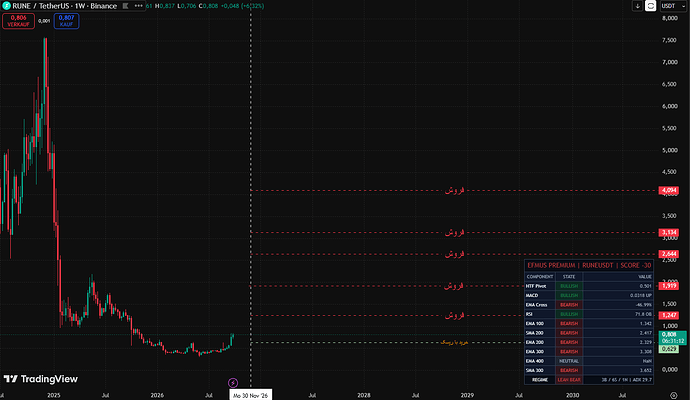Image resolution: width=690 pixels, height=400 pixels.
Task: Select the 3,134 red price label
Action: pos(669,232)
